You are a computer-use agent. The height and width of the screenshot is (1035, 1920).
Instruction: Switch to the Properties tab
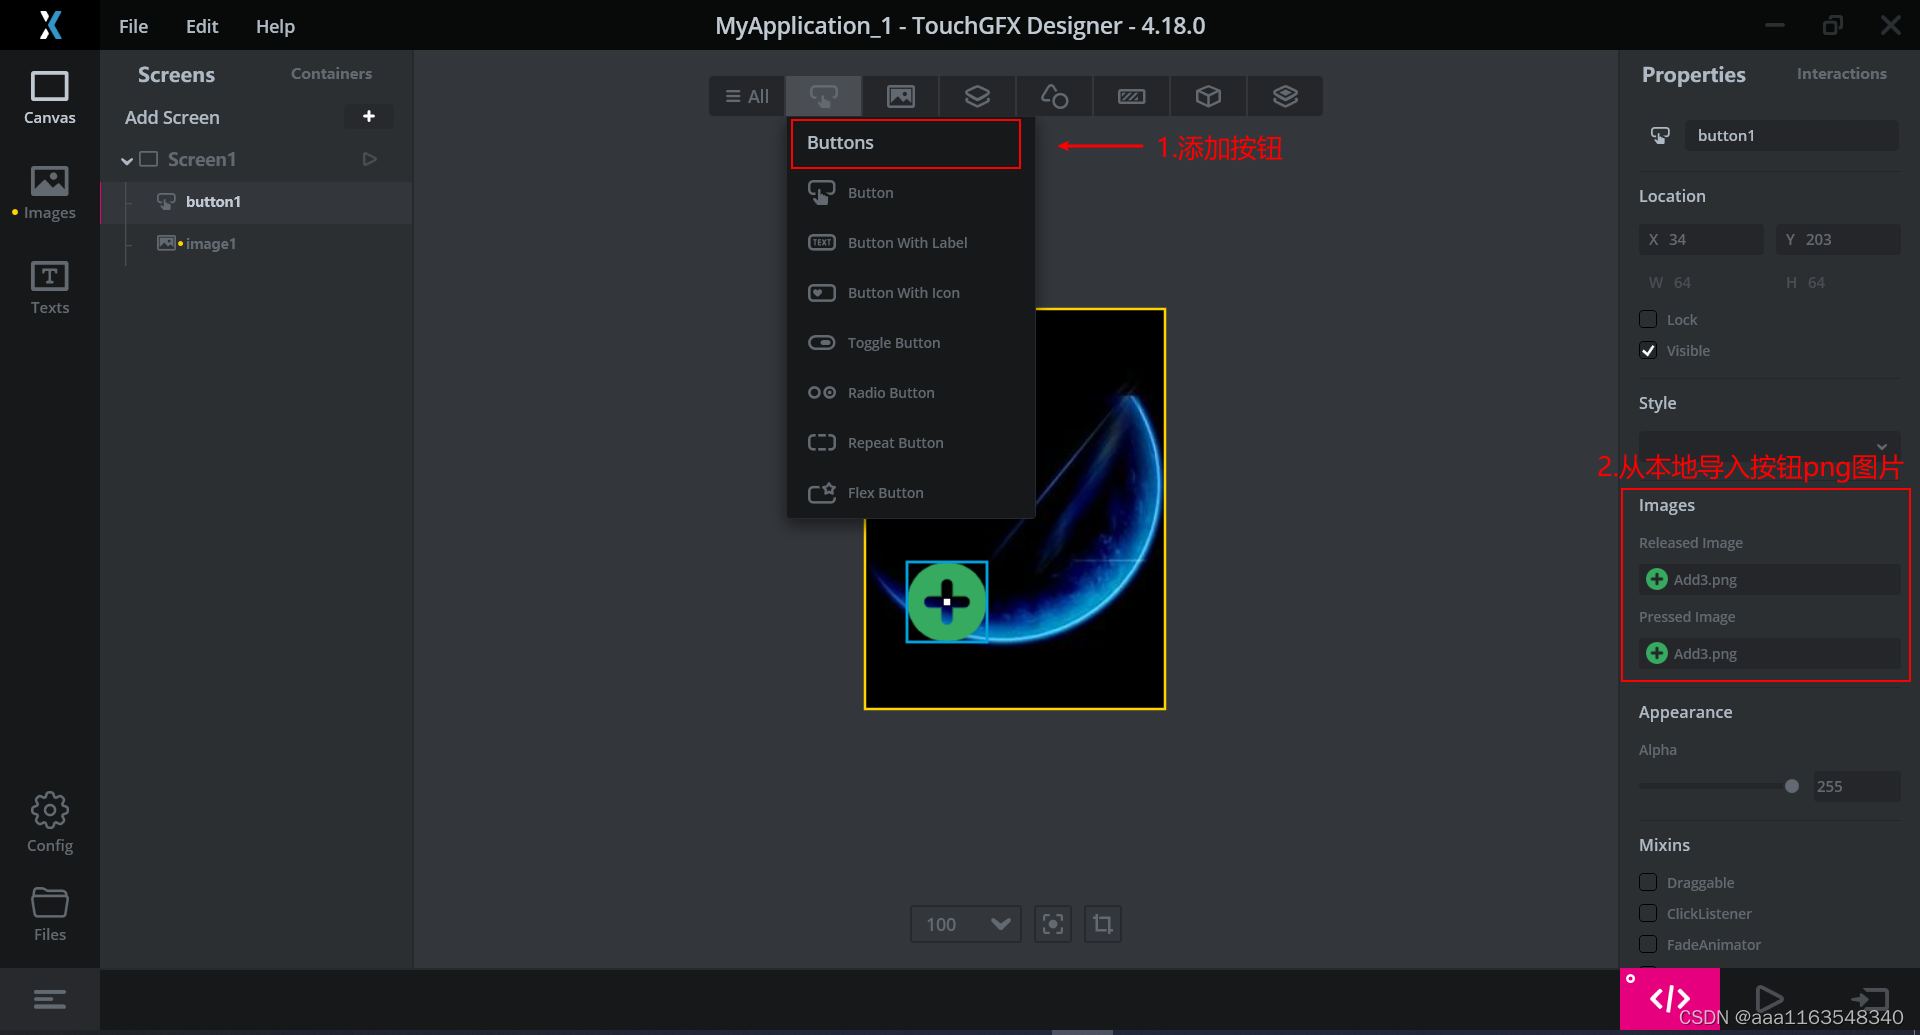pyautogui.click(x=1693, y=75)
